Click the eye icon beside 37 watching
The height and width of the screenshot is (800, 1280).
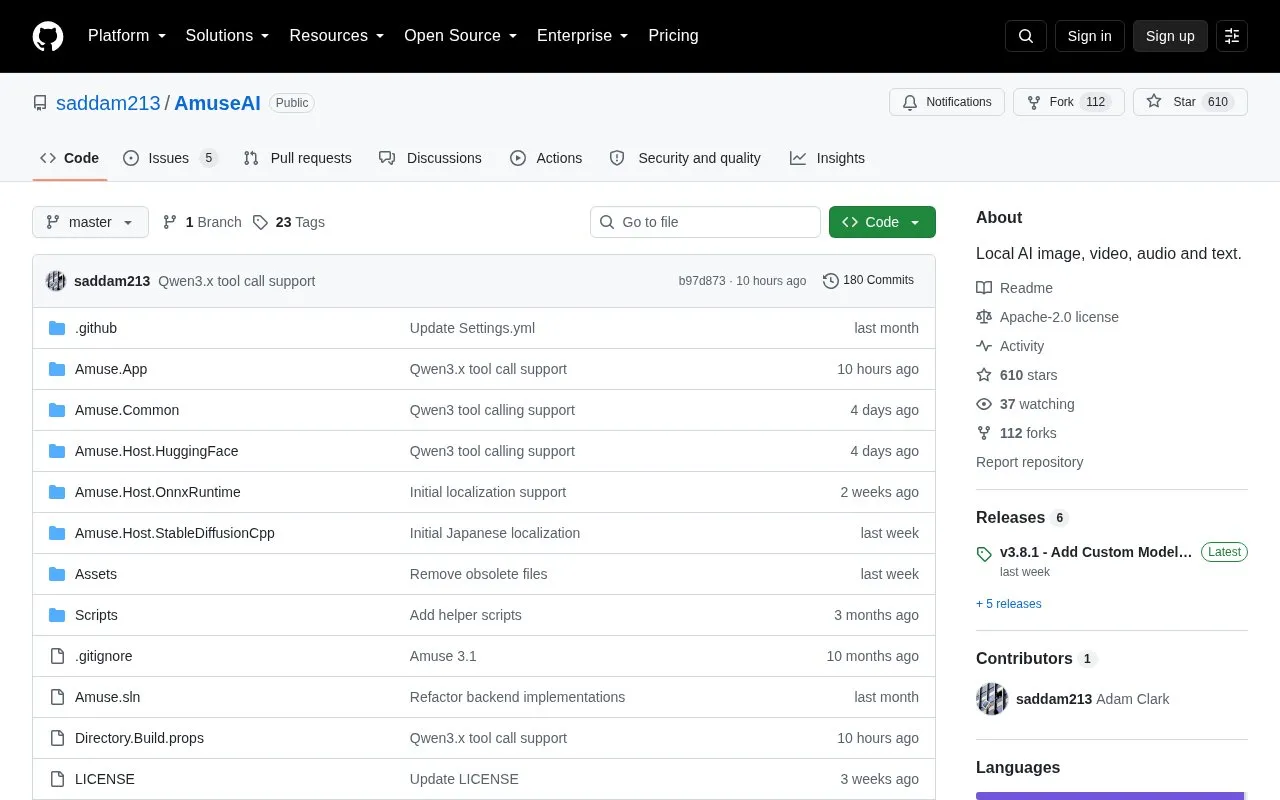(x=984, y=404)
